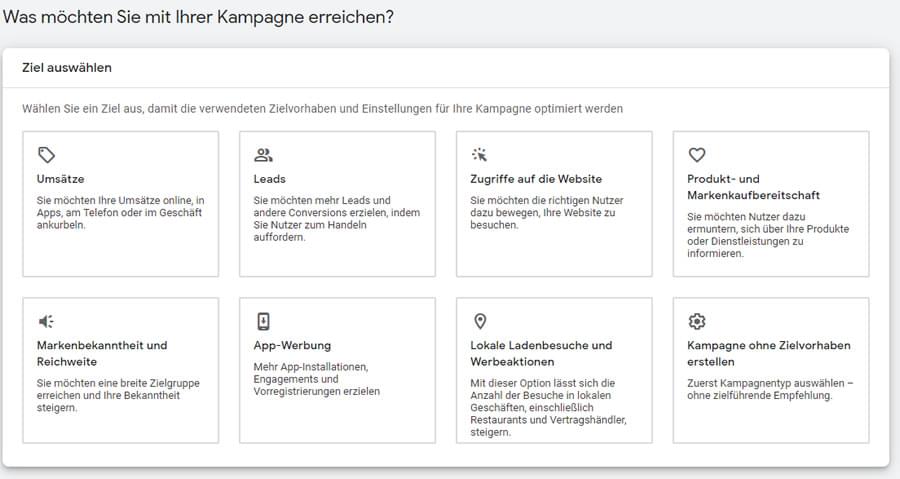
Task: Select the Umsätze goal title
Action: click(x=60, y=179)
